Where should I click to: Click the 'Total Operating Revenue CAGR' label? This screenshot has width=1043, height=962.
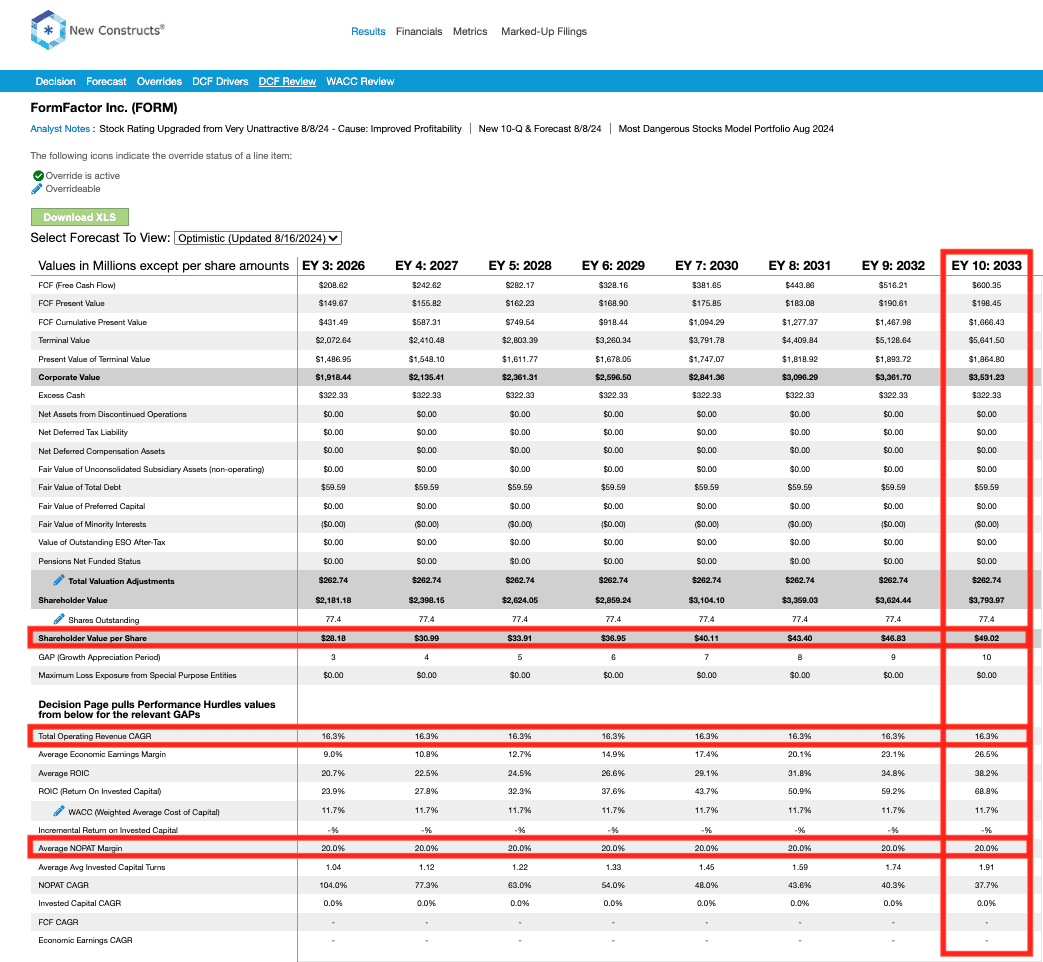coord(95,736)
